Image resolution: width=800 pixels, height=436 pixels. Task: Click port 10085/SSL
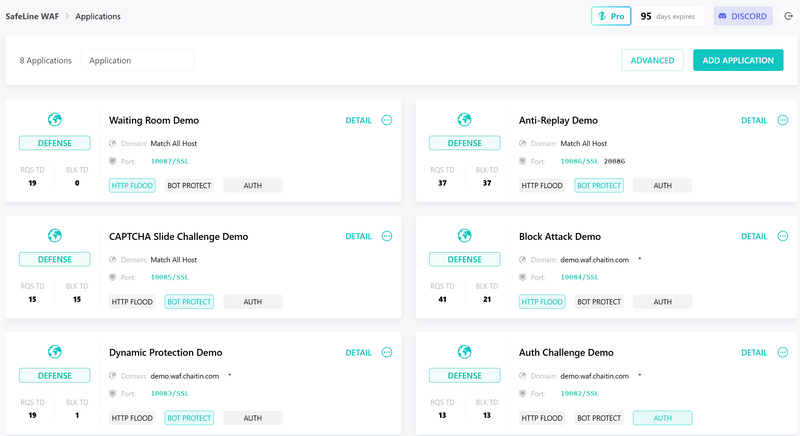tap(169, 277)
